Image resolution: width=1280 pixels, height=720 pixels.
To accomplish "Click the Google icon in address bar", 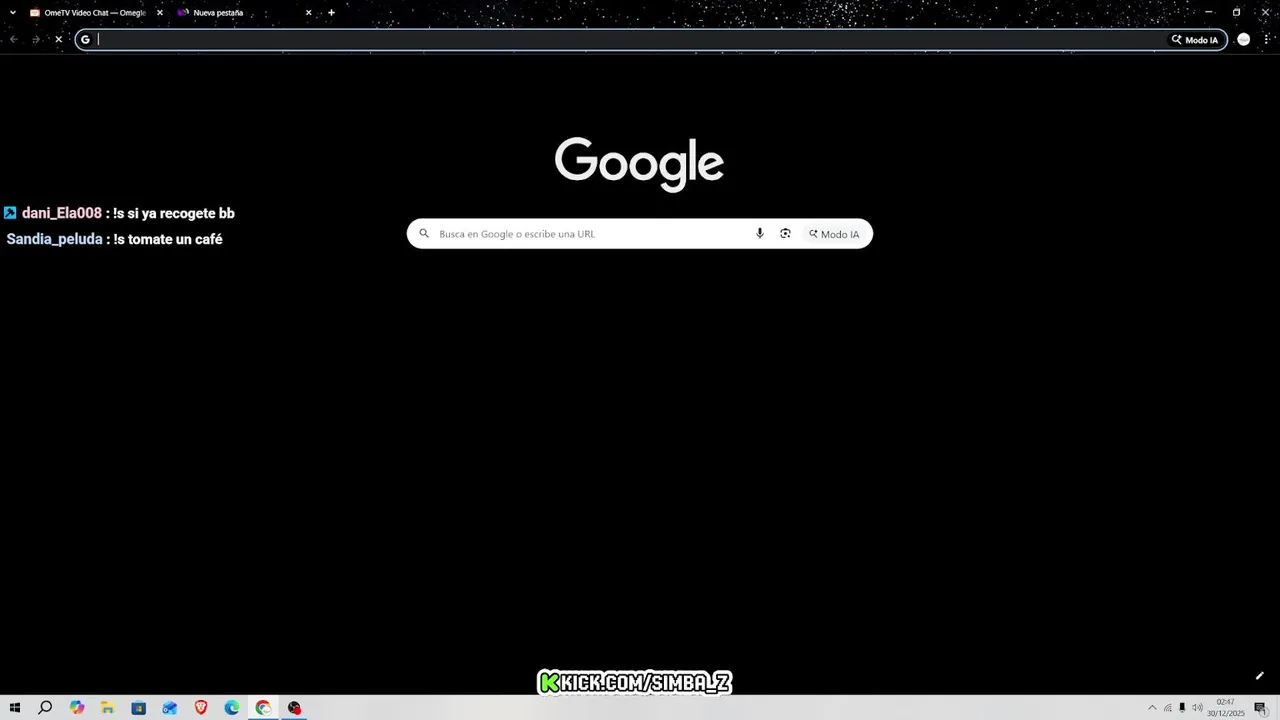I will tap(86, 40).
